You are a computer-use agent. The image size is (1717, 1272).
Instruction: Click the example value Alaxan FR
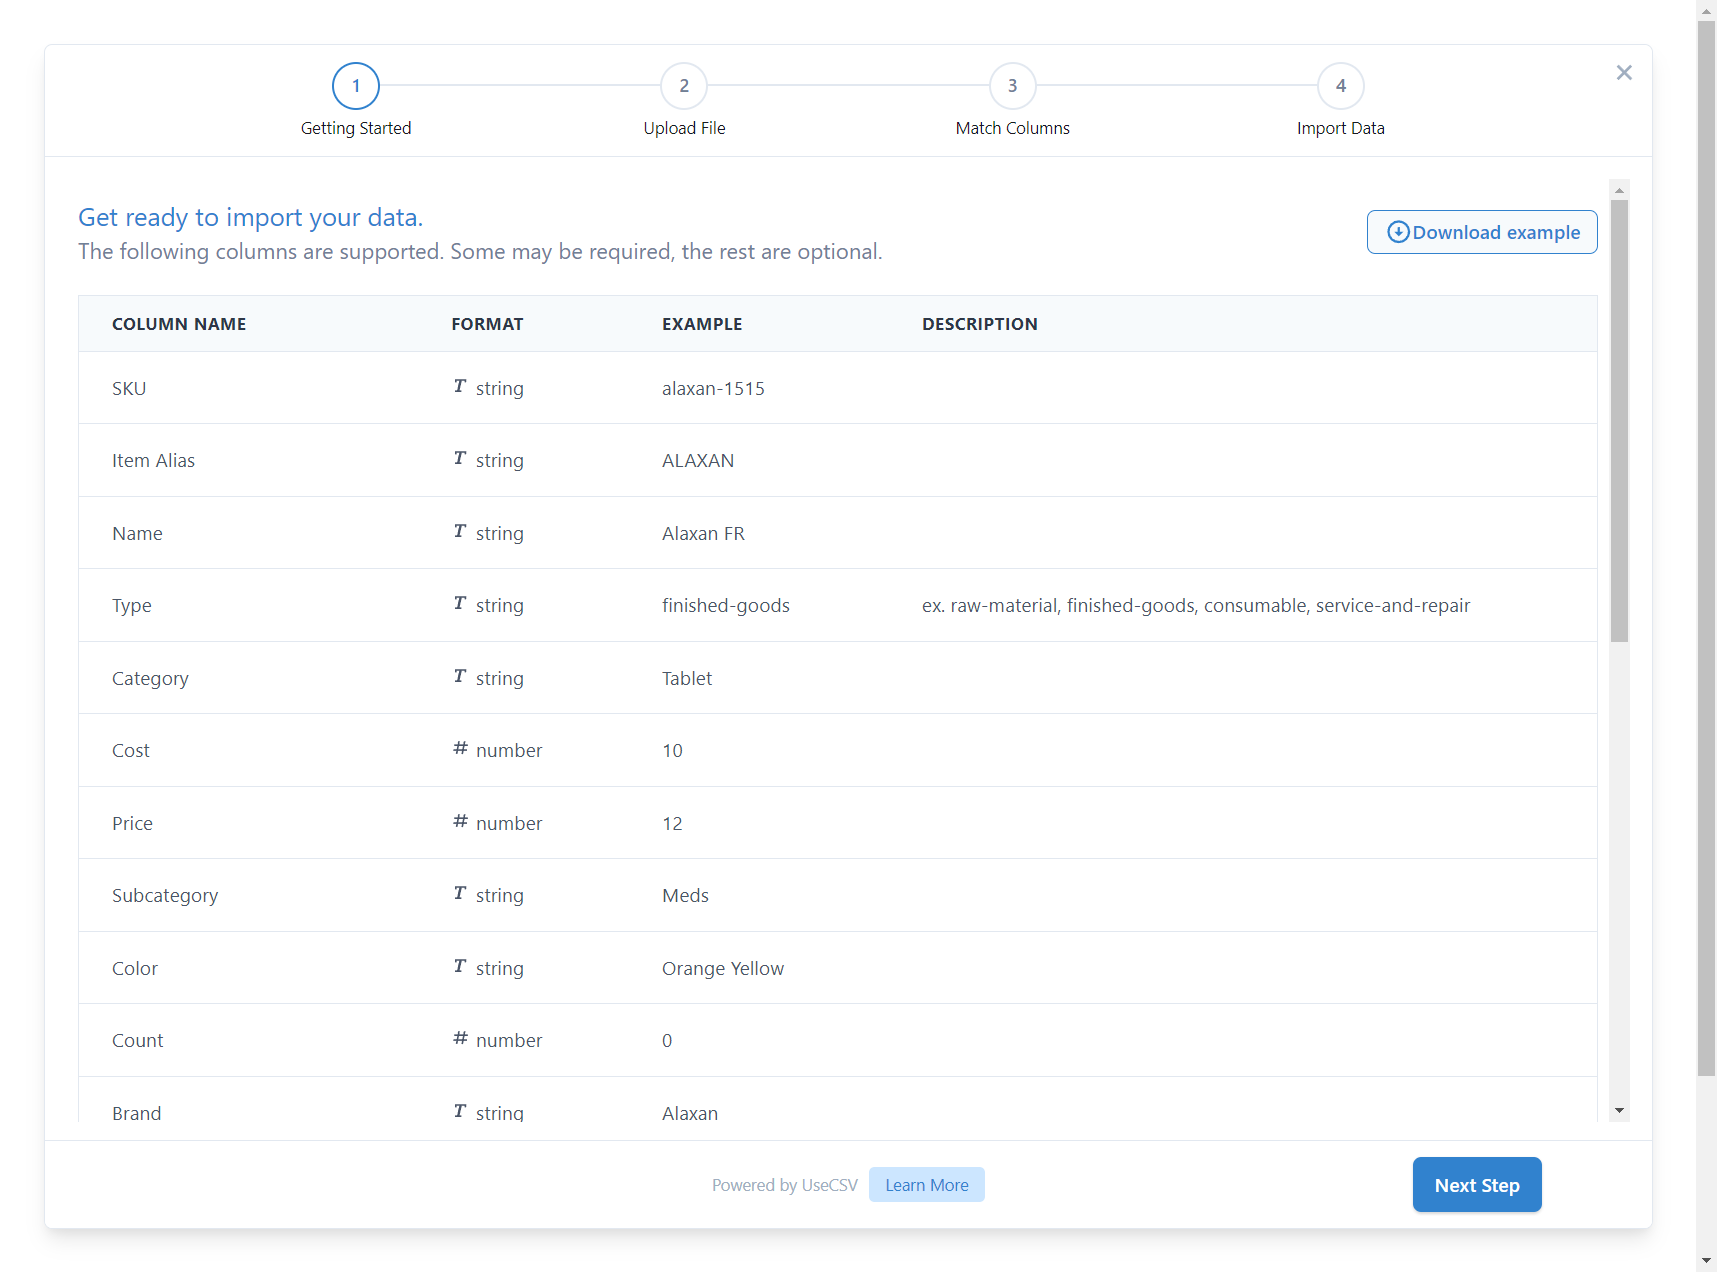point(703,534)
